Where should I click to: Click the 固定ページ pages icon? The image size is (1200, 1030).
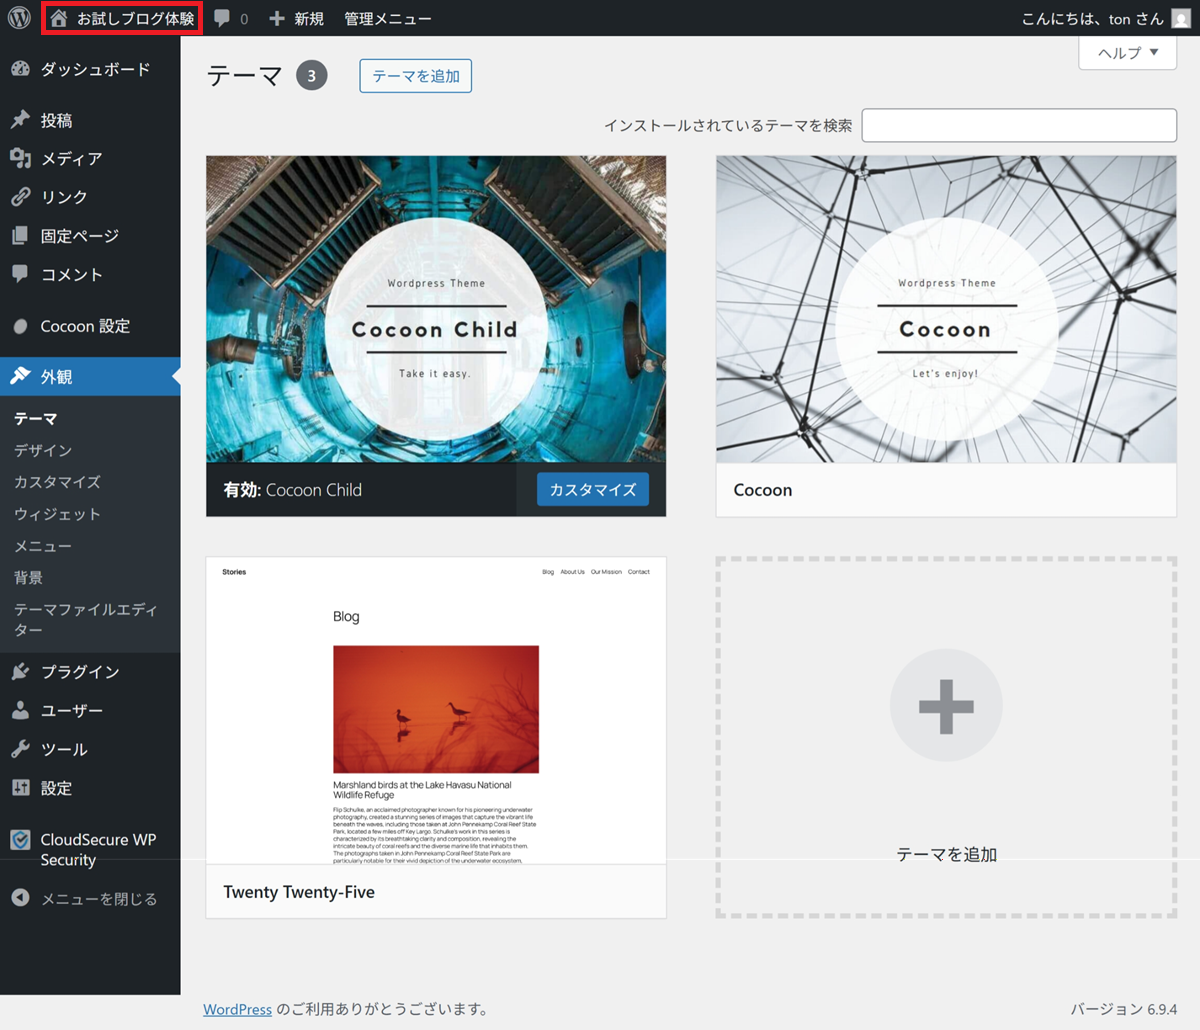20,236
